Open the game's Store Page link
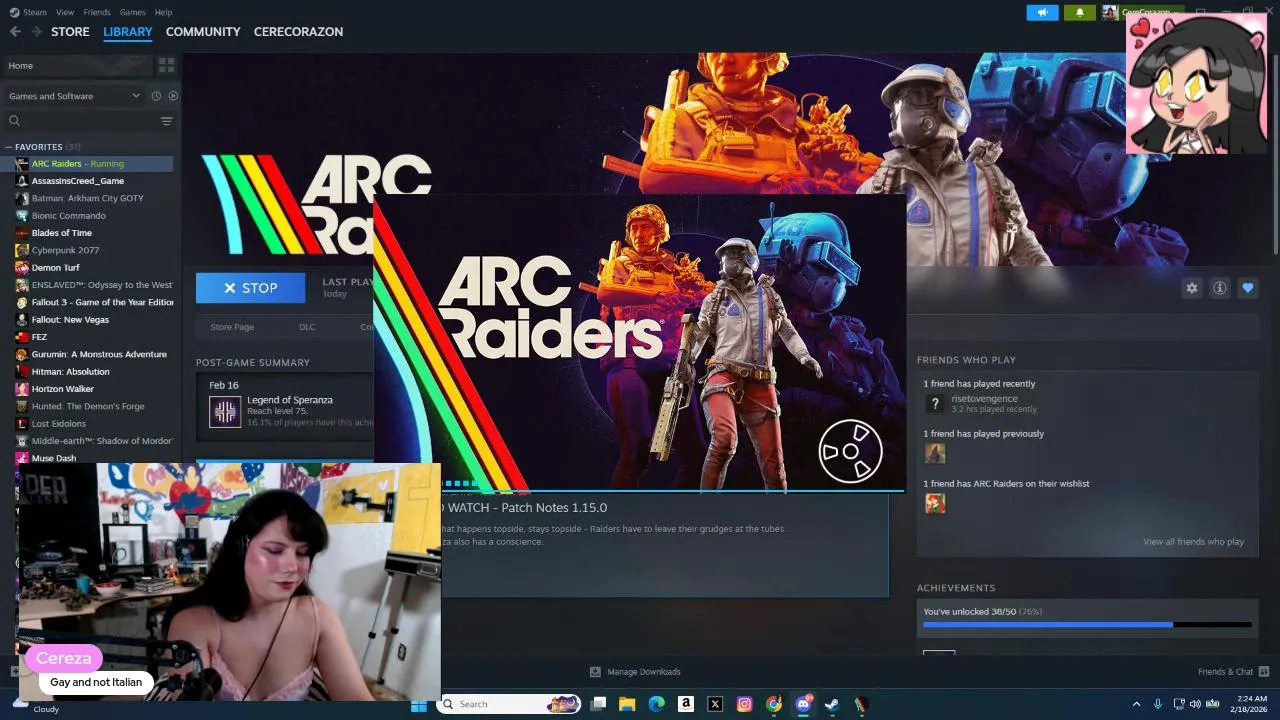 pos(232,327)
